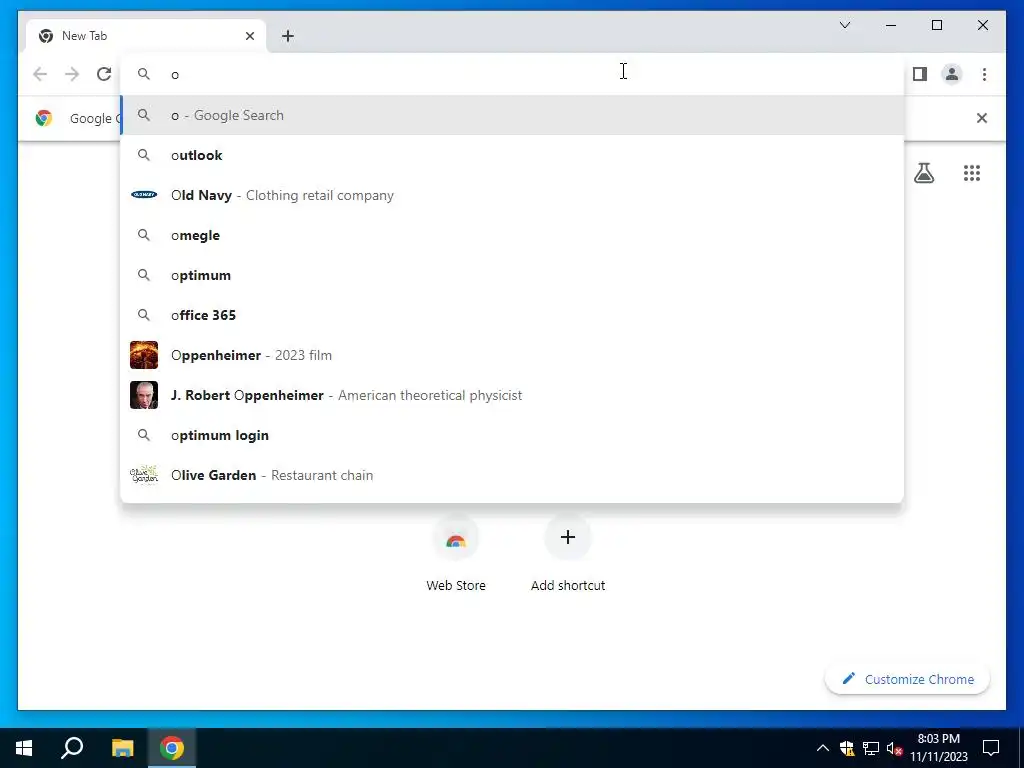Viewport: 1024px width, 768px height.
Task: Open the Windows Security tray icon
Action: tap(847, 748)
